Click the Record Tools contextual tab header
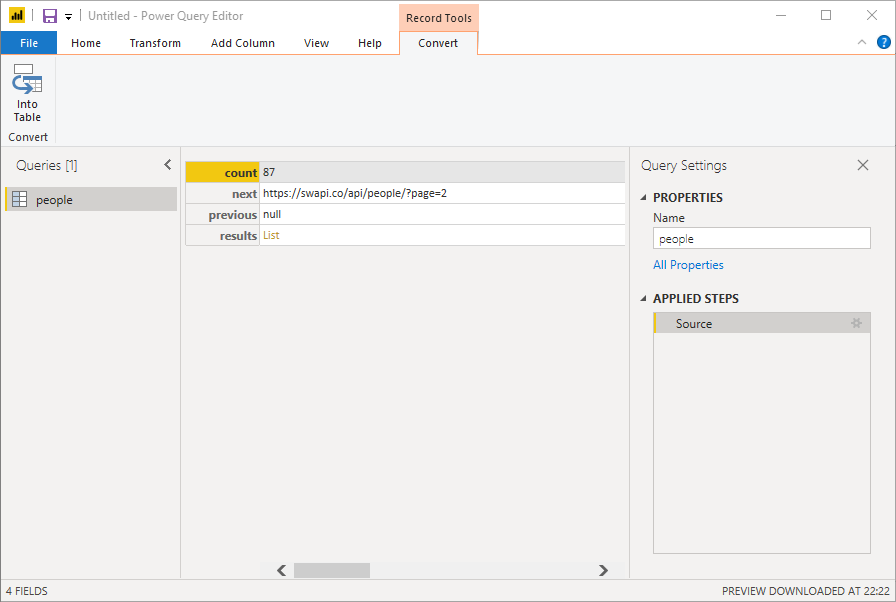Screen dimensions: 896x602 (x=439, y=18)
